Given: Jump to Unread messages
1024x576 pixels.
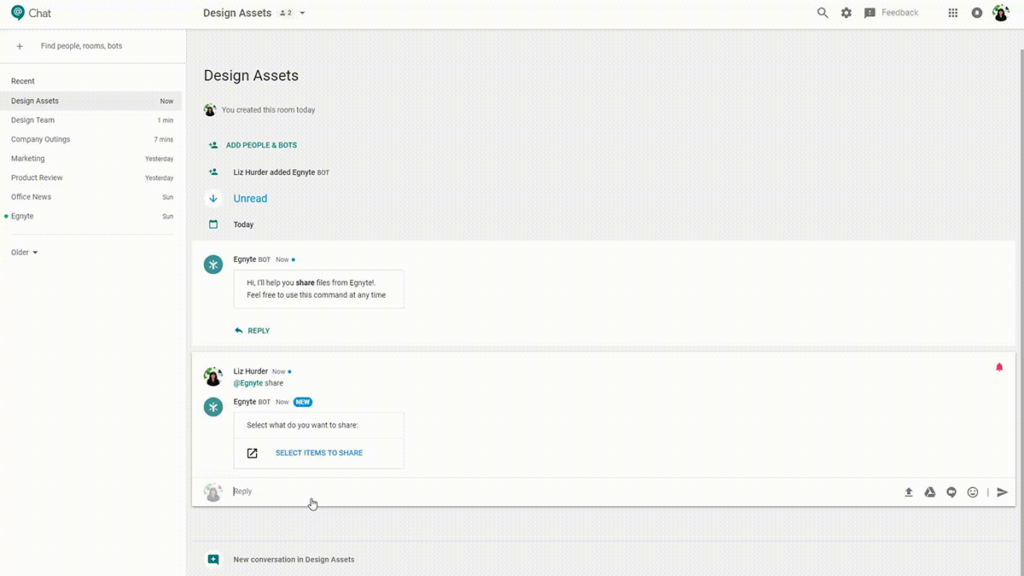Looking at the screenshot, I should [x=250, y=199].
